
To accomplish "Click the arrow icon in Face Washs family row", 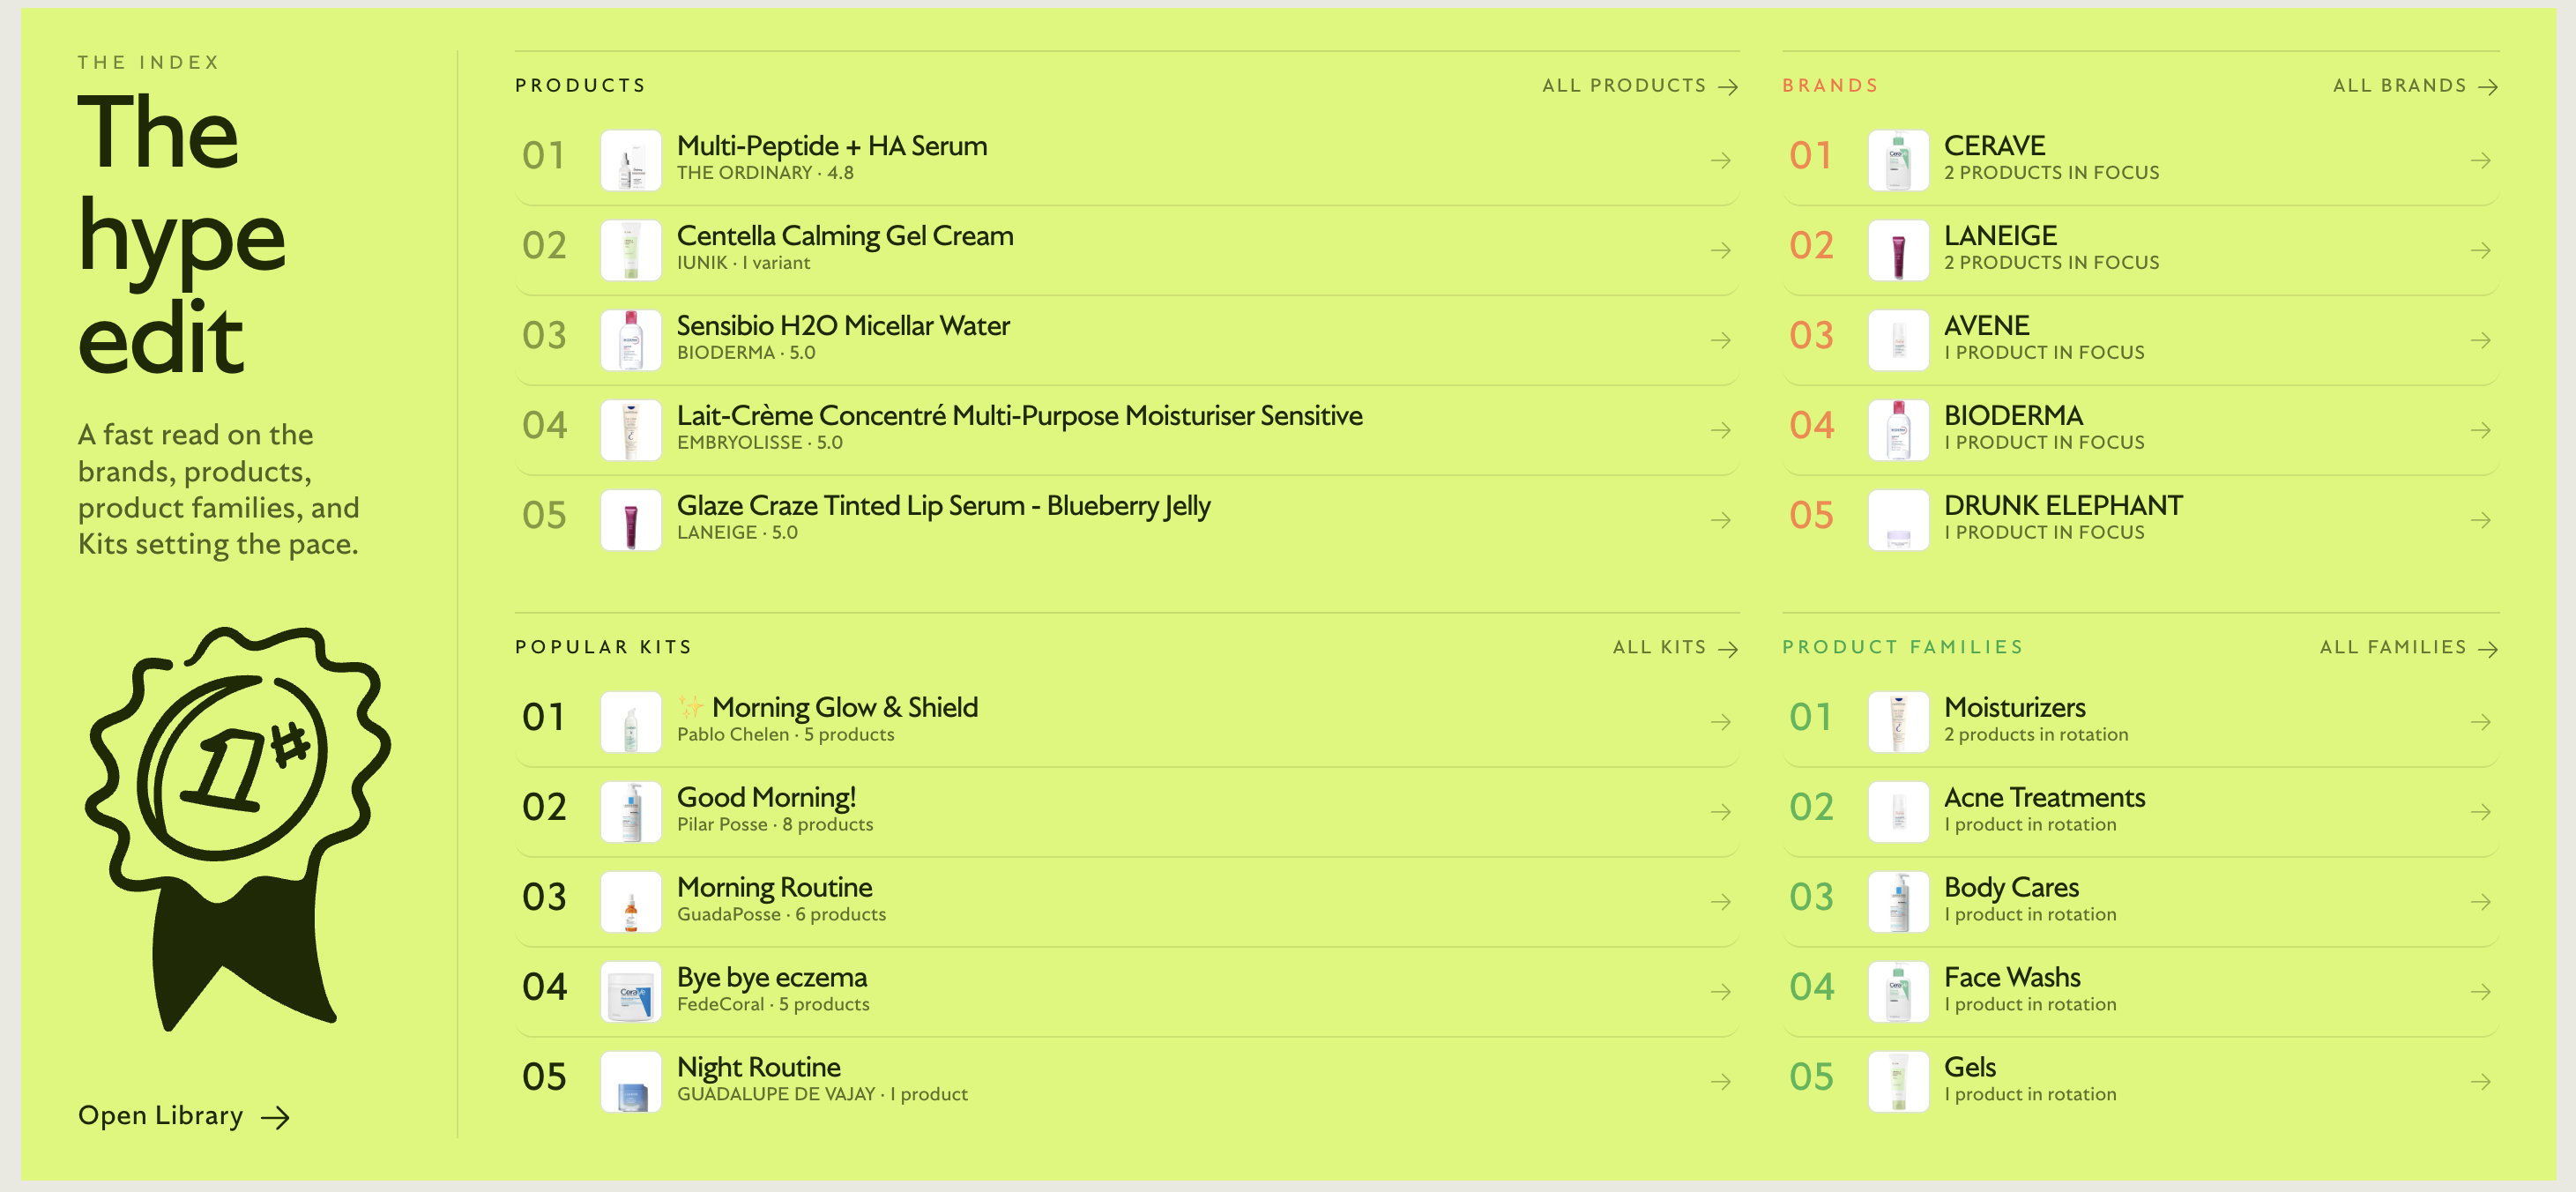I will click(2480, 992).
